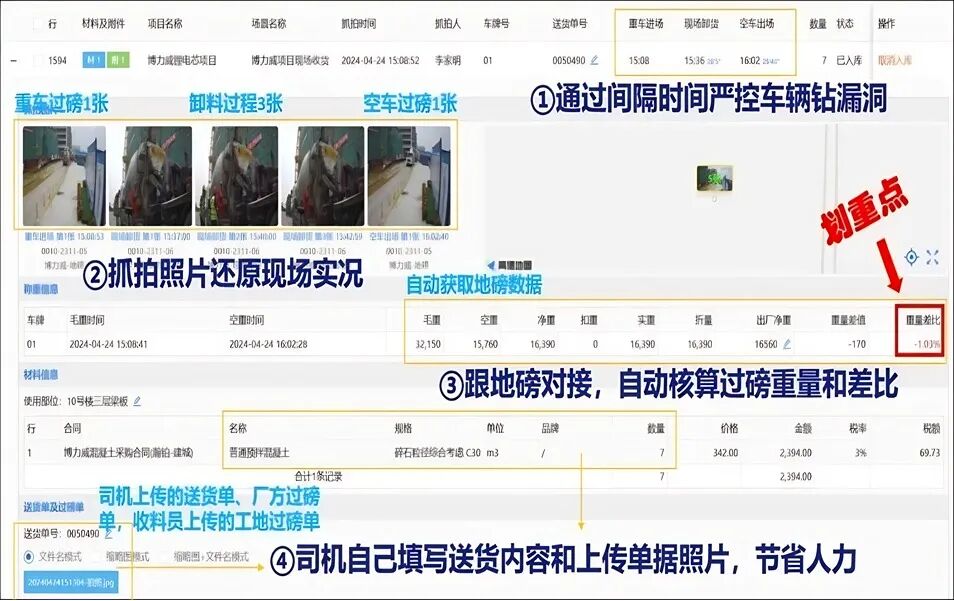Click the 取消入库 link
Image resolution: width=954 pixels, height=601 pixels.
coord(896,61)
